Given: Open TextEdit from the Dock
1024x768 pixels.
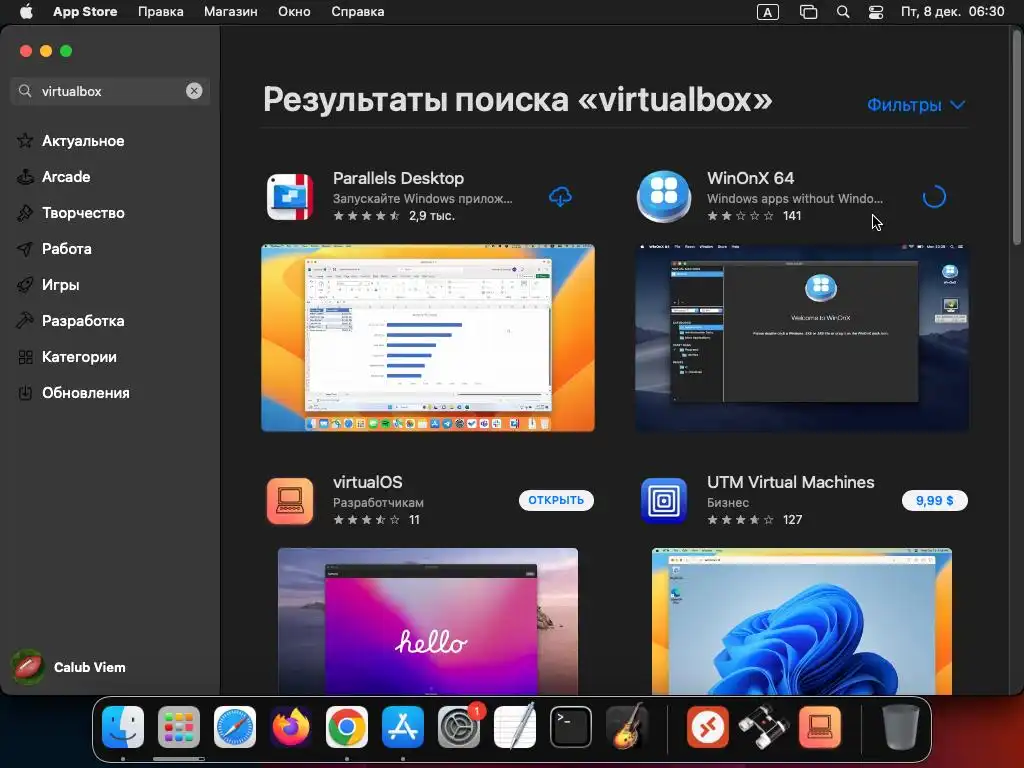Looking at the screenshot, I should click(x=515, y=727).
